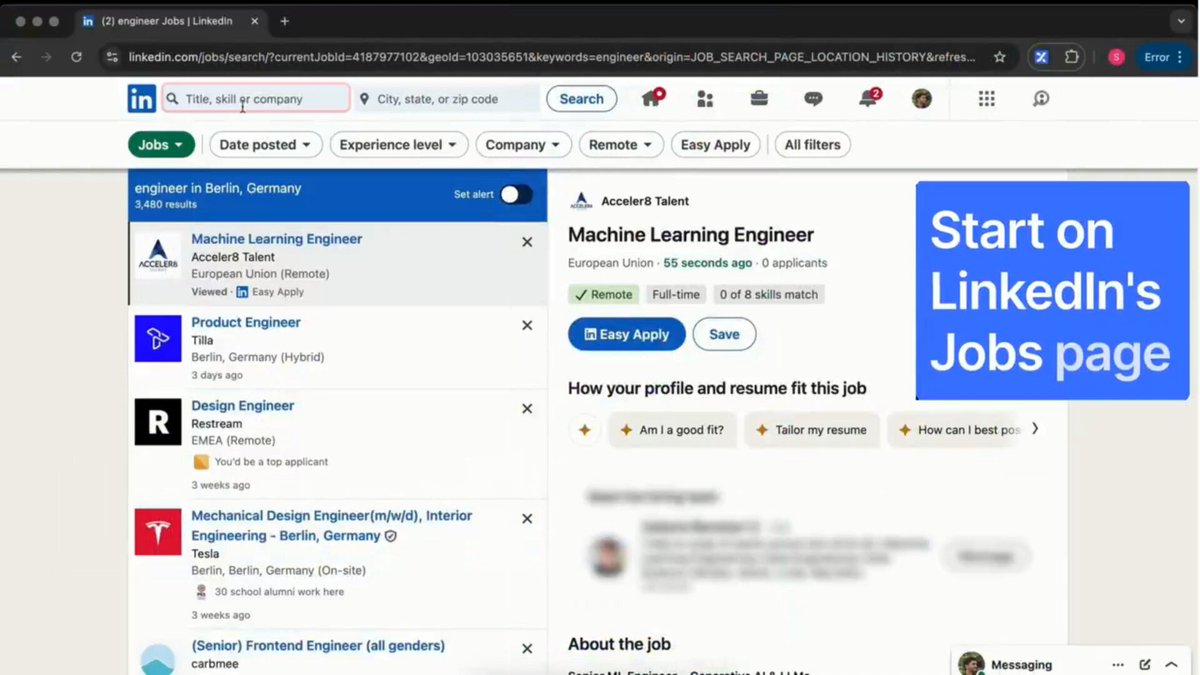Save the Machine Learning Engineer job
Viewport: 1200px width, 675px height.
(x=724, y=334)
